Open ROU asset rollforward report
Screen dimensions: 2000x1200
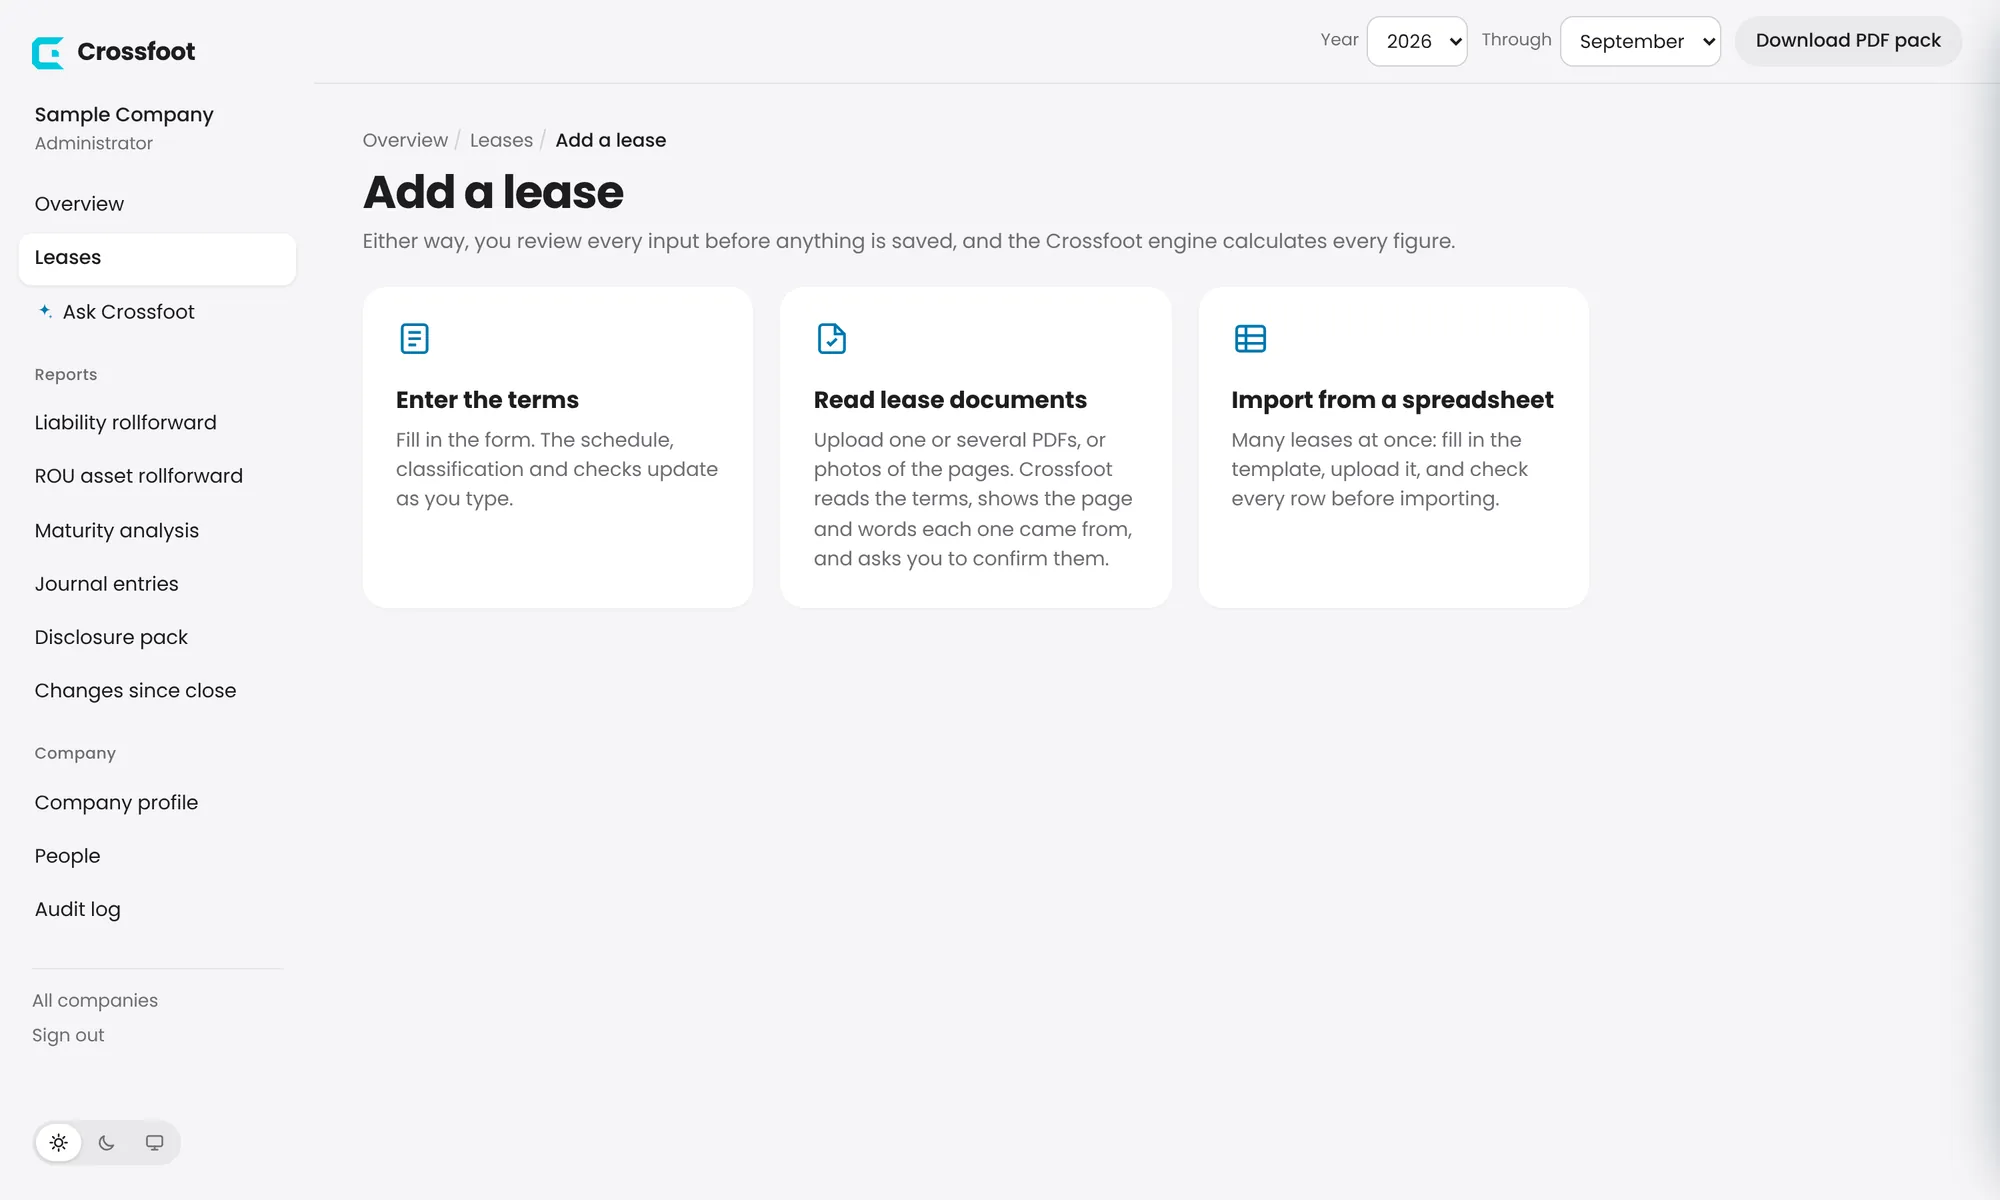point(157,476)
